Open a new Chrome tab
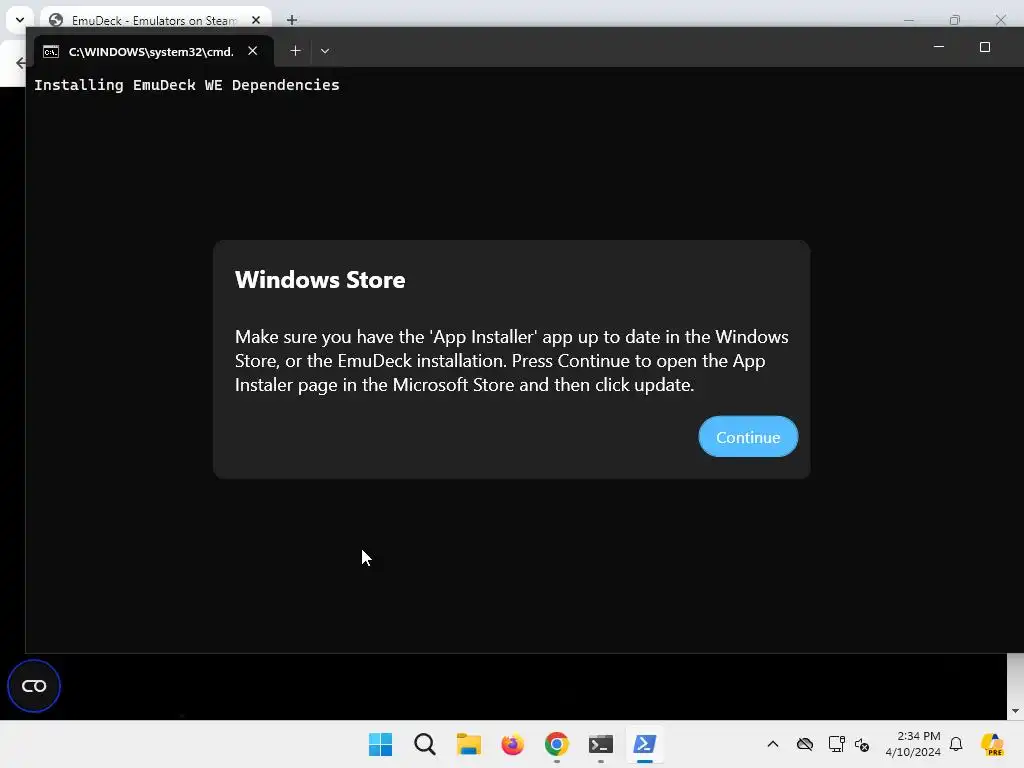Screen dimensions: 1024x768 [x=292, y=20]
